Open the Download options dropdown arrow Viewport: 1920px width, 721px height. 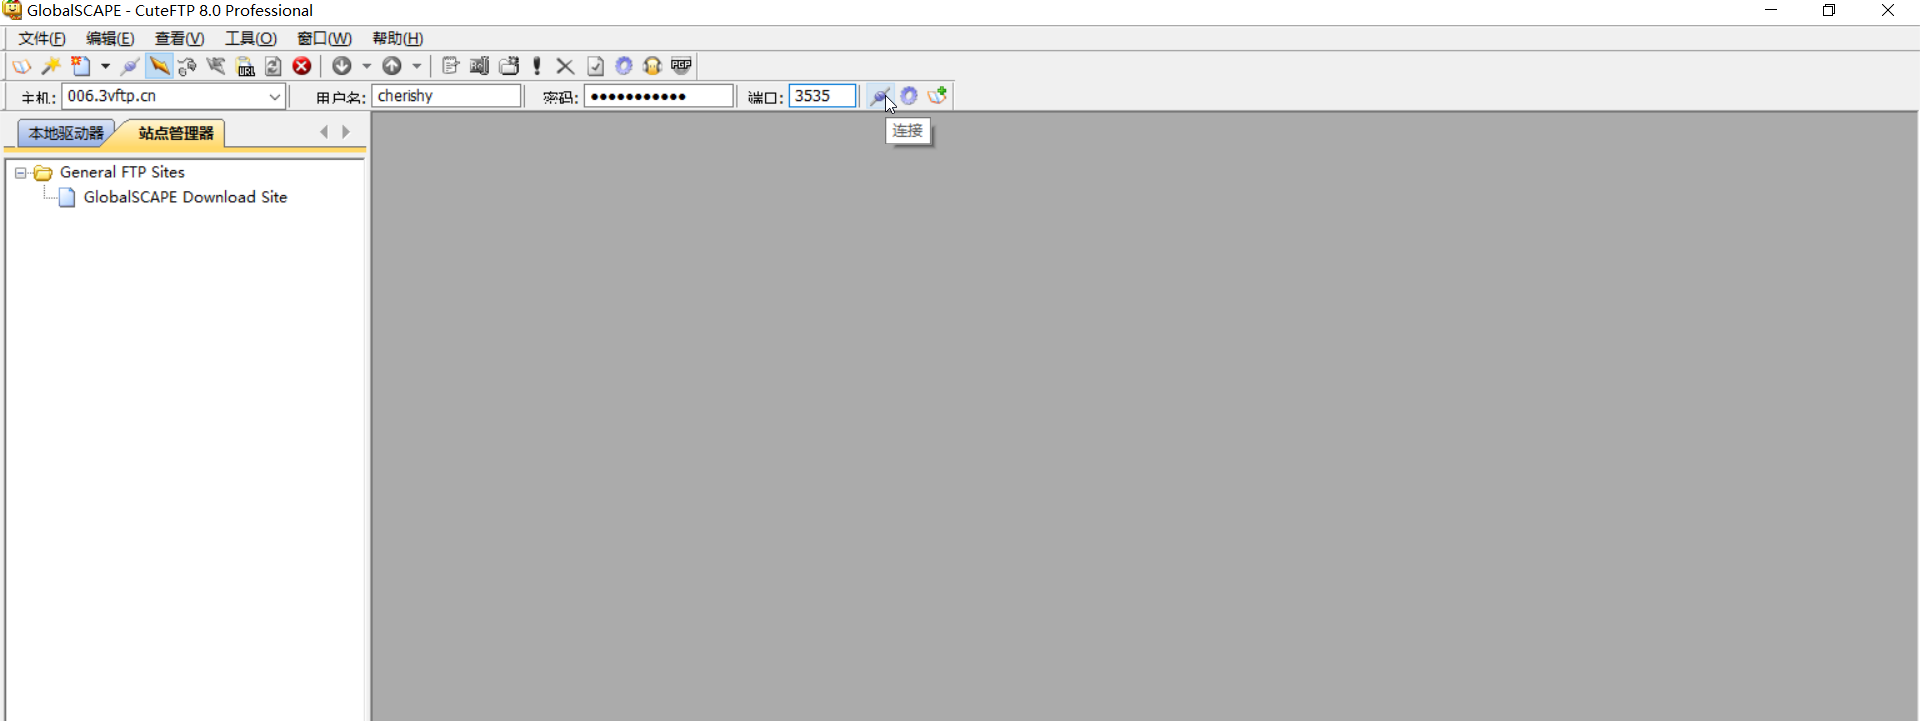(367, 66)
